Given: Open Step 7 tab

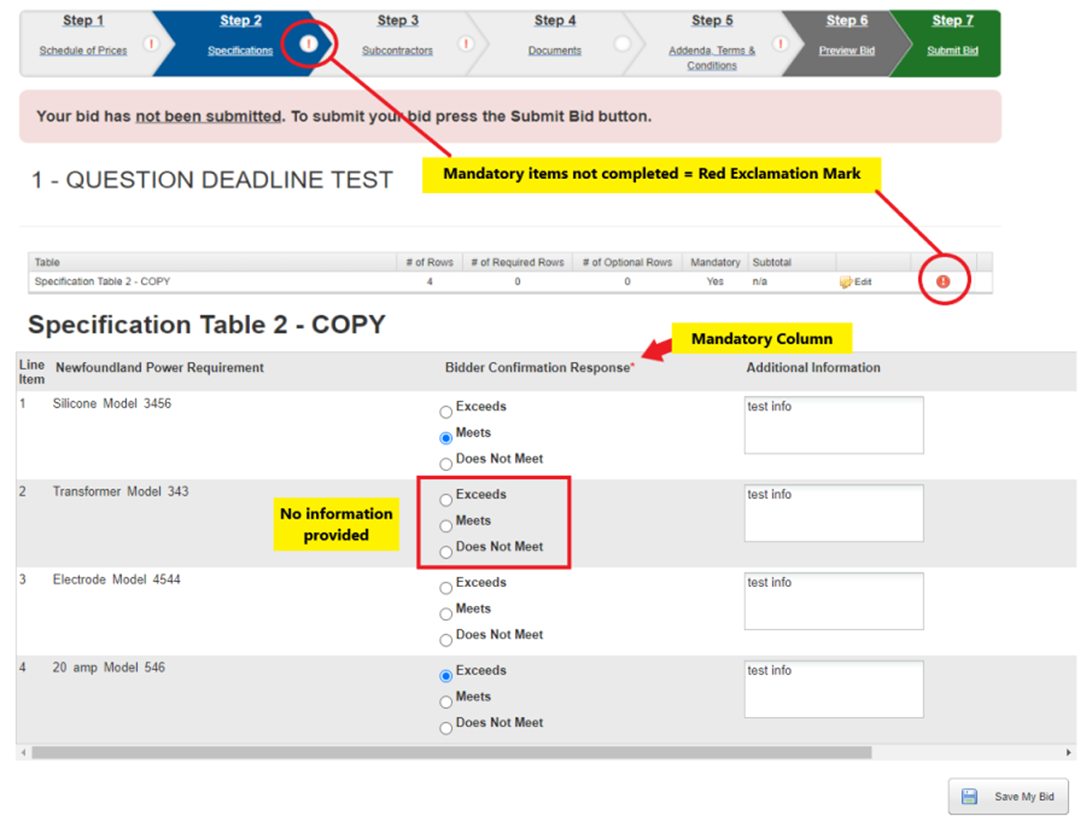Looking at the screenshot, I should coord(953,21).
